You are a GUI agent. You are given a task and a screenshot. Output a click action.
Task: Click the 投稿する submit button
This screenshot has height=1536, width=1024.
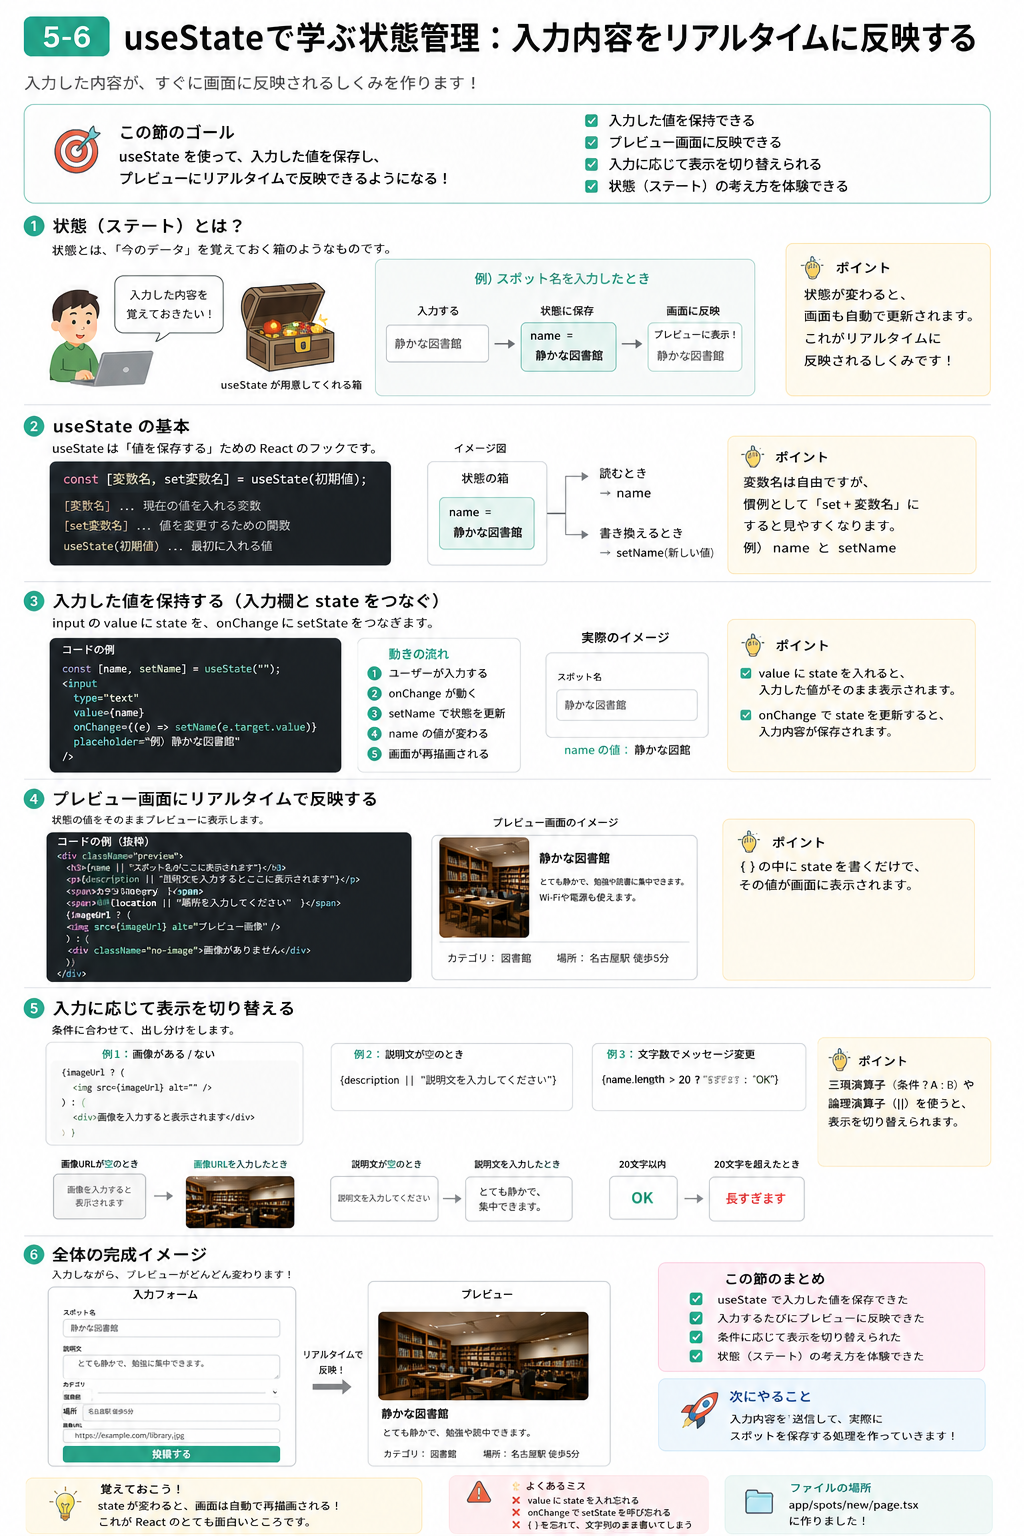point(171,1454)
